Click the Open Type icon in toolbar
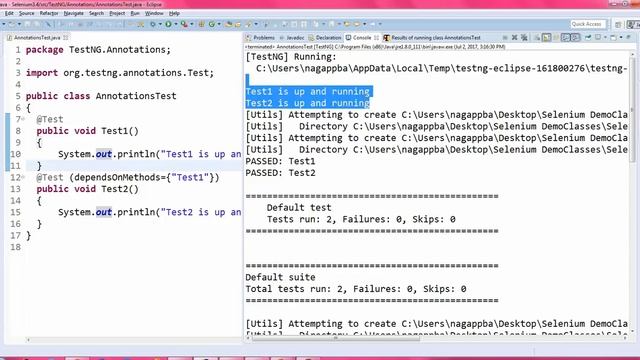The height and width of the screenshot is (360, 640). tap(229, 24)
